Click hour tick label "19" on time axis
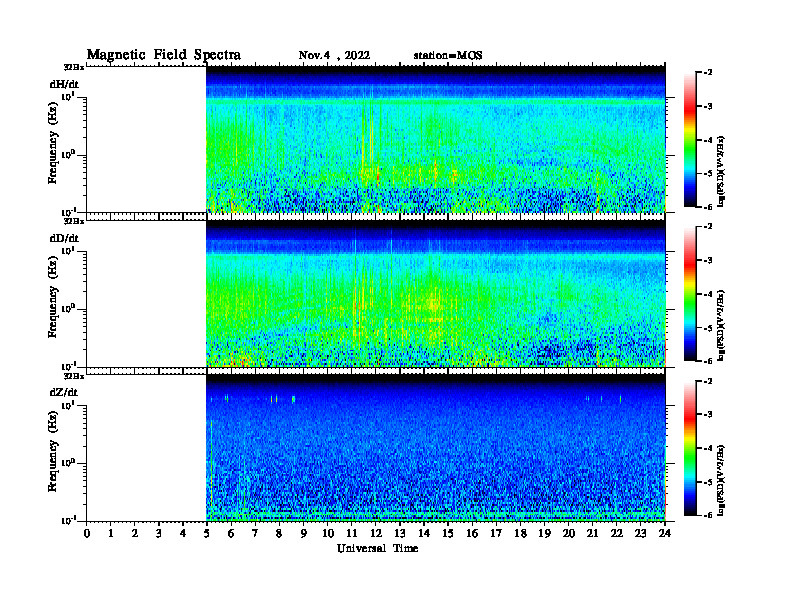 click(x=544, y=534)
